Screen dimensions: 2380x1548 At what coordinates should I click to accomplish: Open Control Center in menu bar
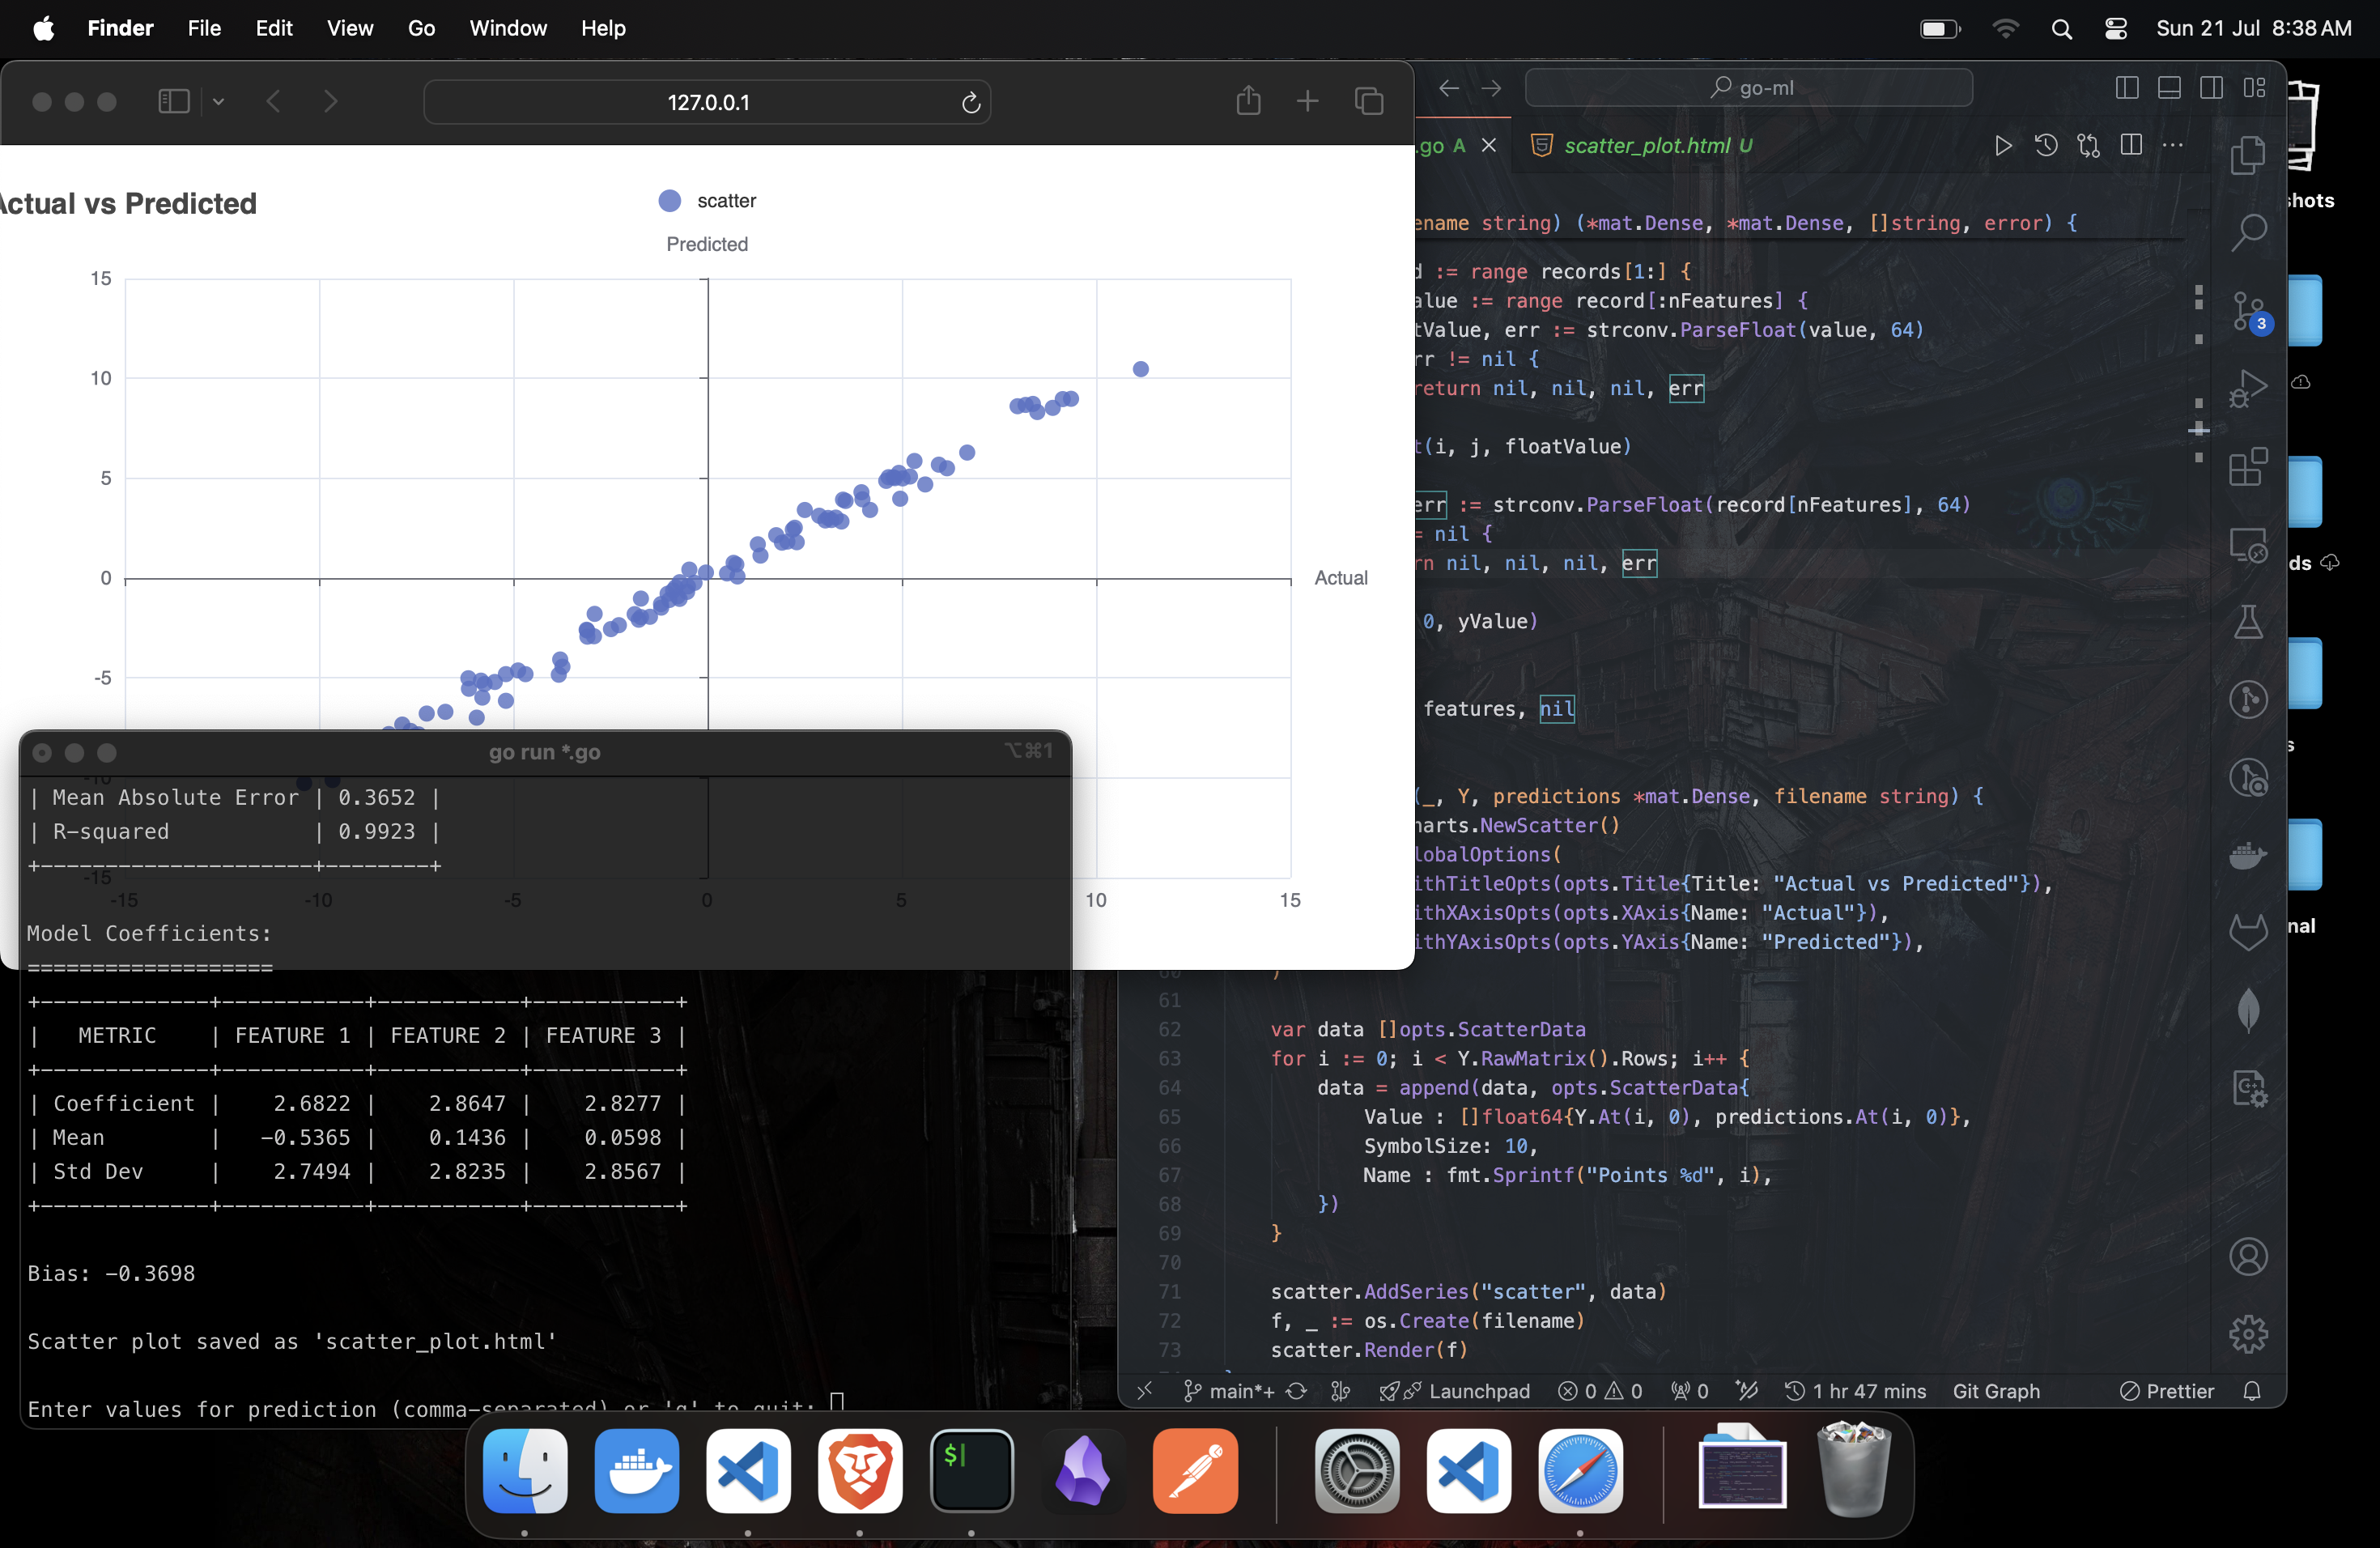tap(2115, 29)
